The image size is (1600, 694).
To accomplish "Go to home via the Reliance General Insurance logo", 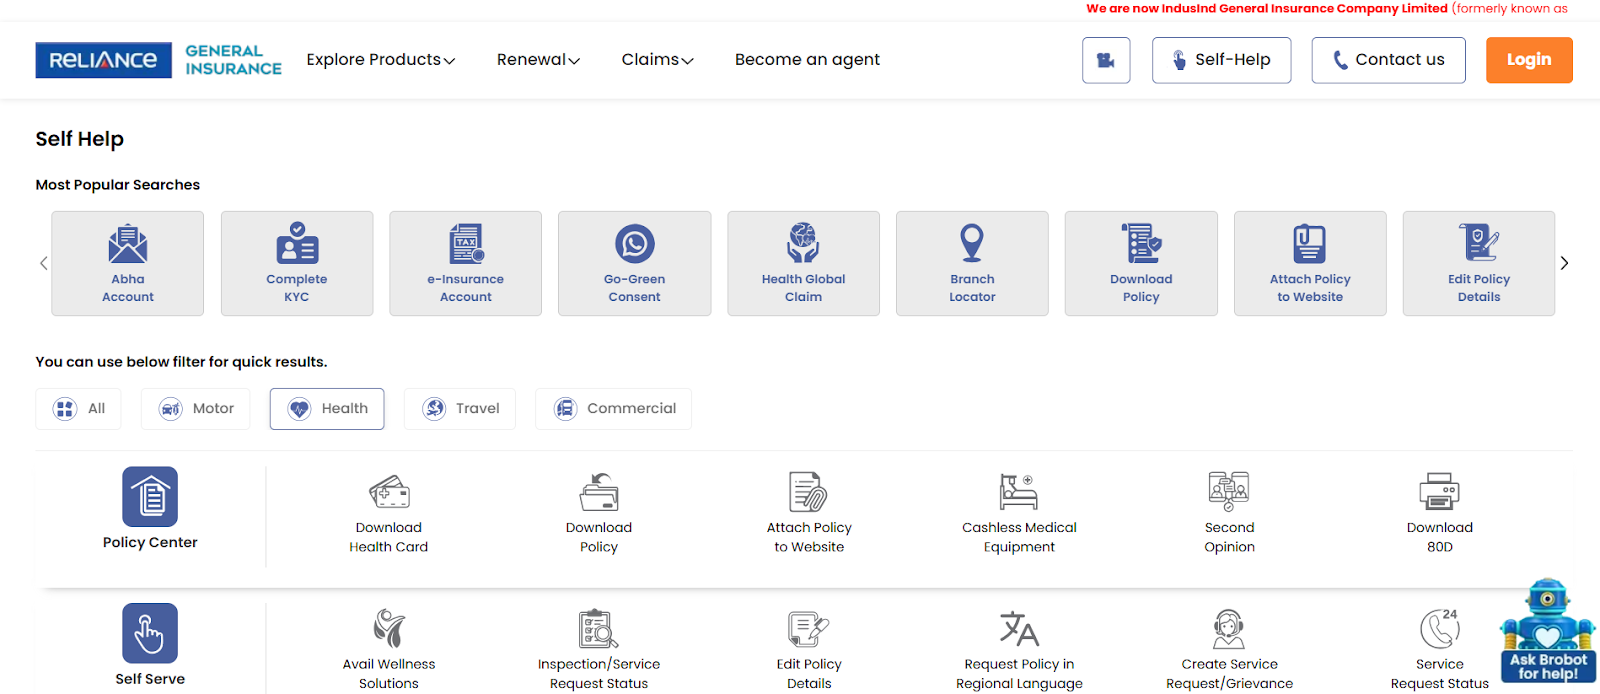I will (159, 60).
